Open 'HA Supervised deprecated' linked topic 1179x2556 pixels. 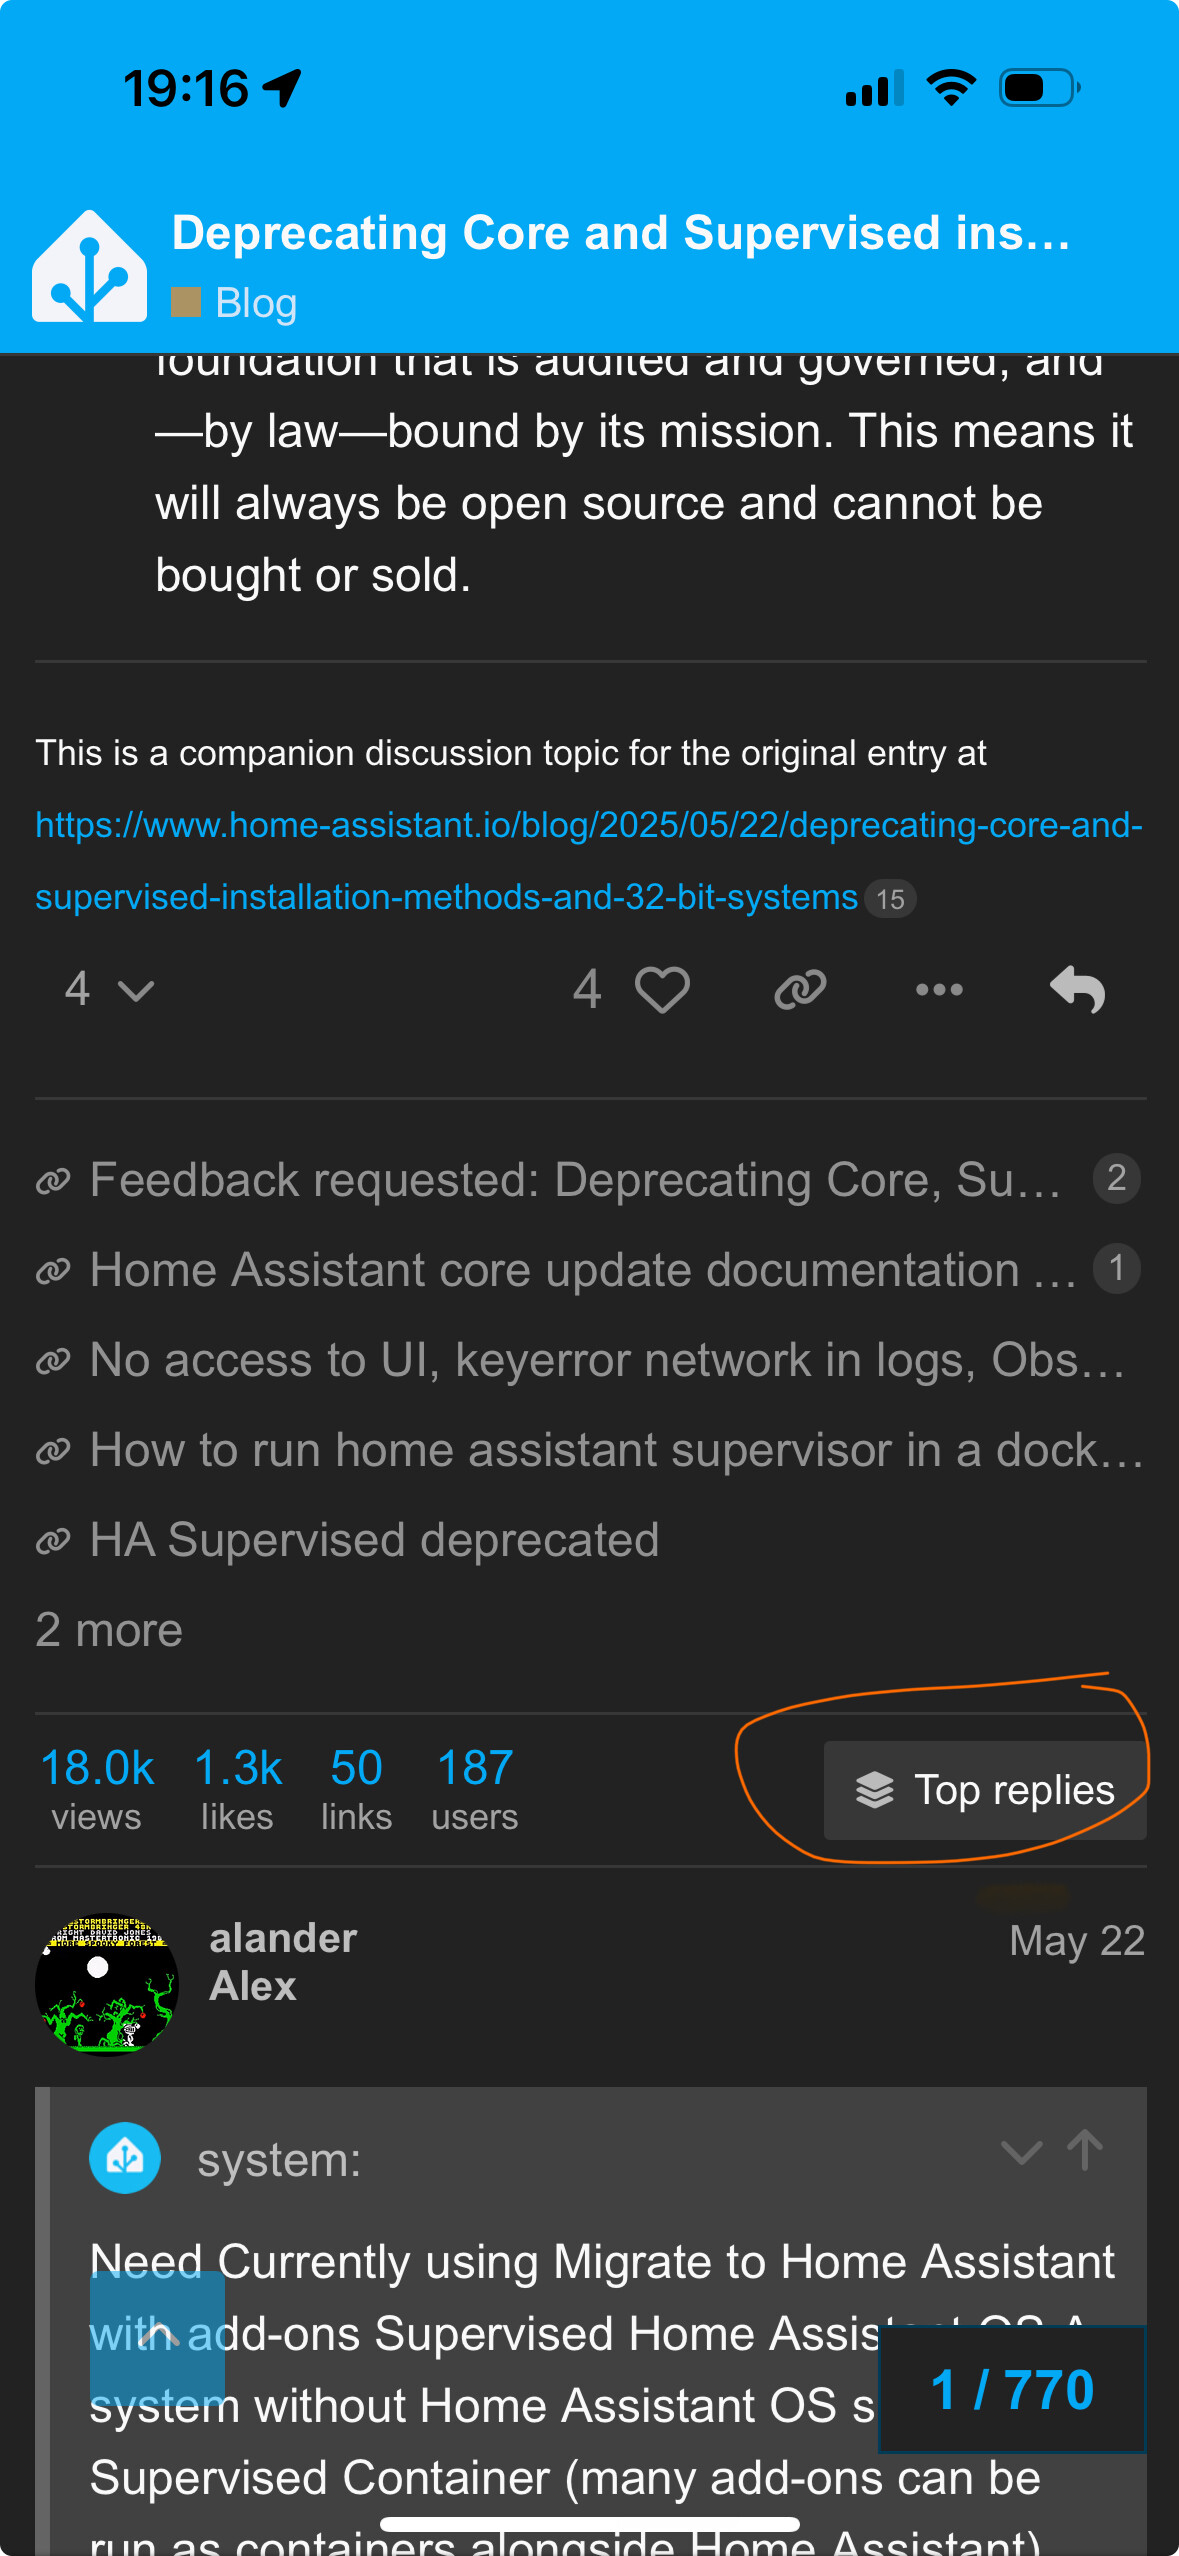pyautogui.click(x=374, y=1540)
